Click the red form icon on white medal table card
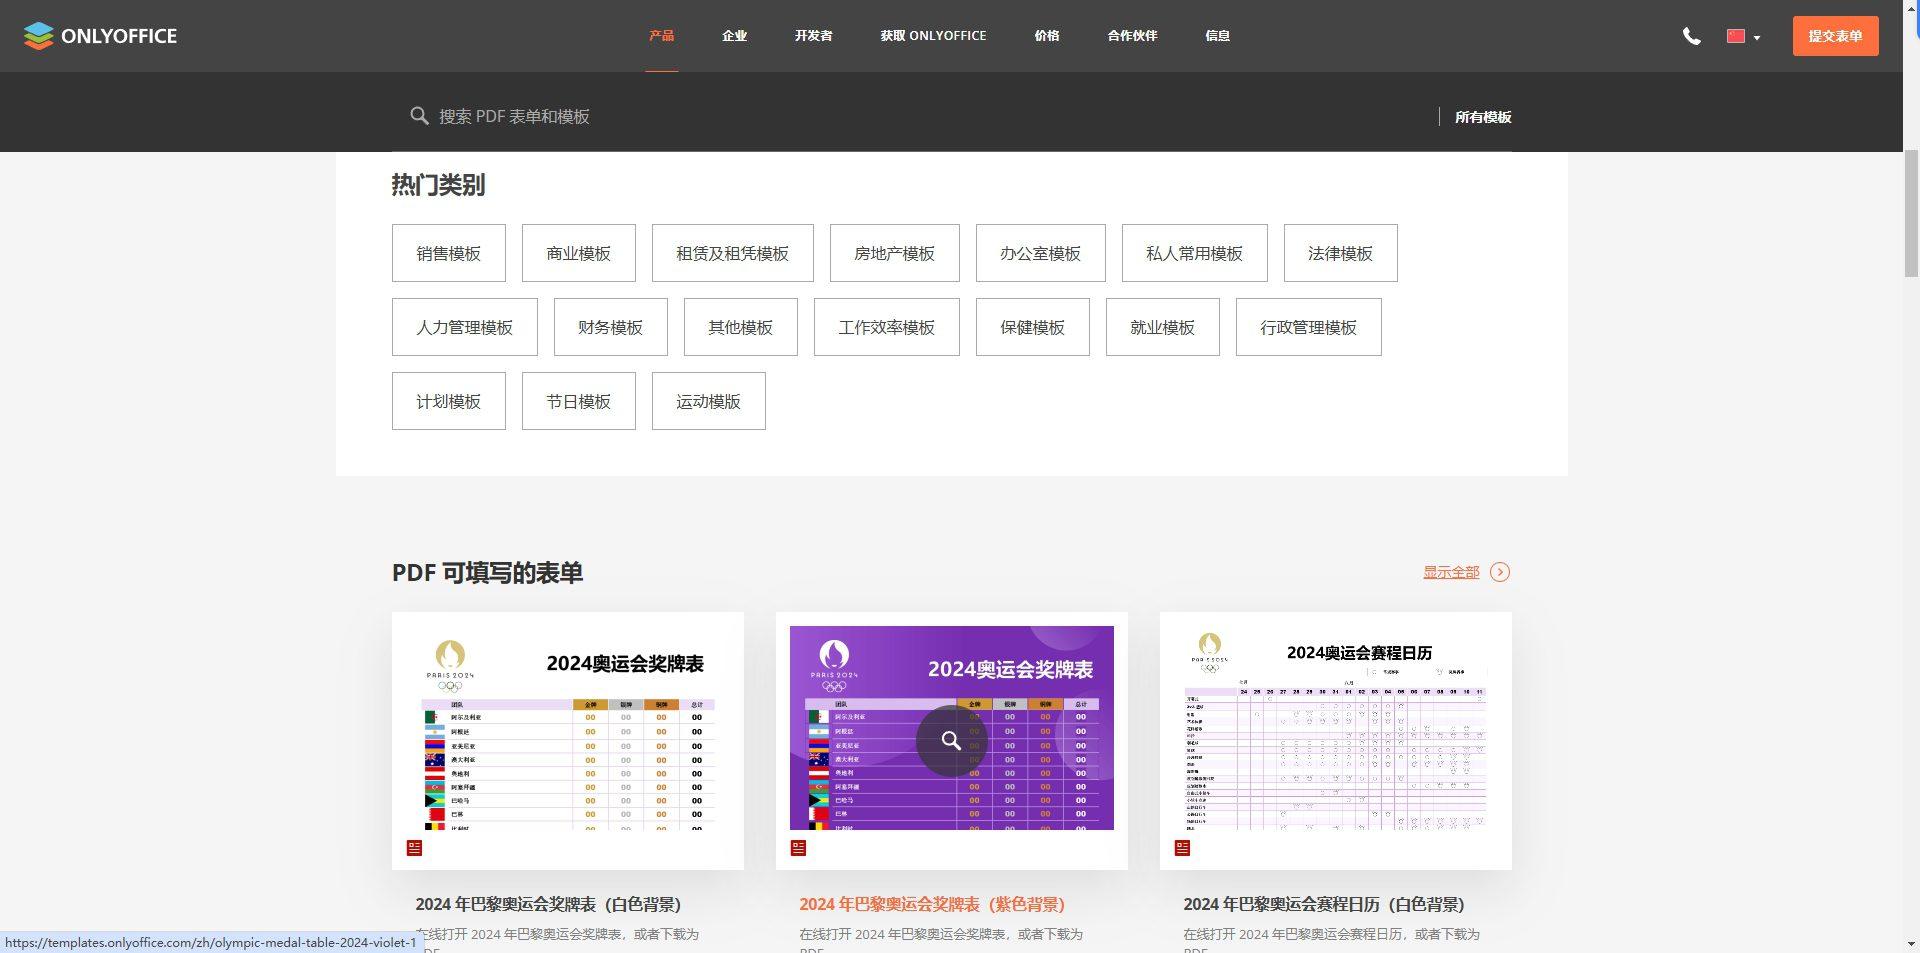 [413, 848]
